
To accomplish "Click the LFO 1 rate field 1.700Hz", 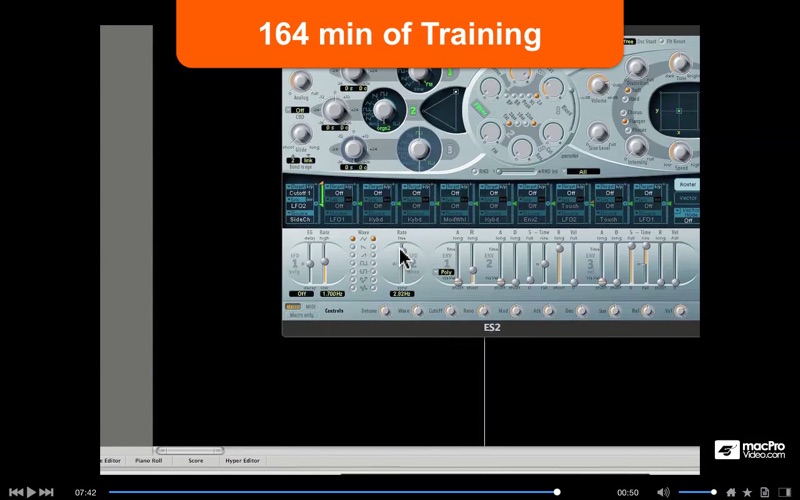I will pyautogui.click(x=332, y=294).
